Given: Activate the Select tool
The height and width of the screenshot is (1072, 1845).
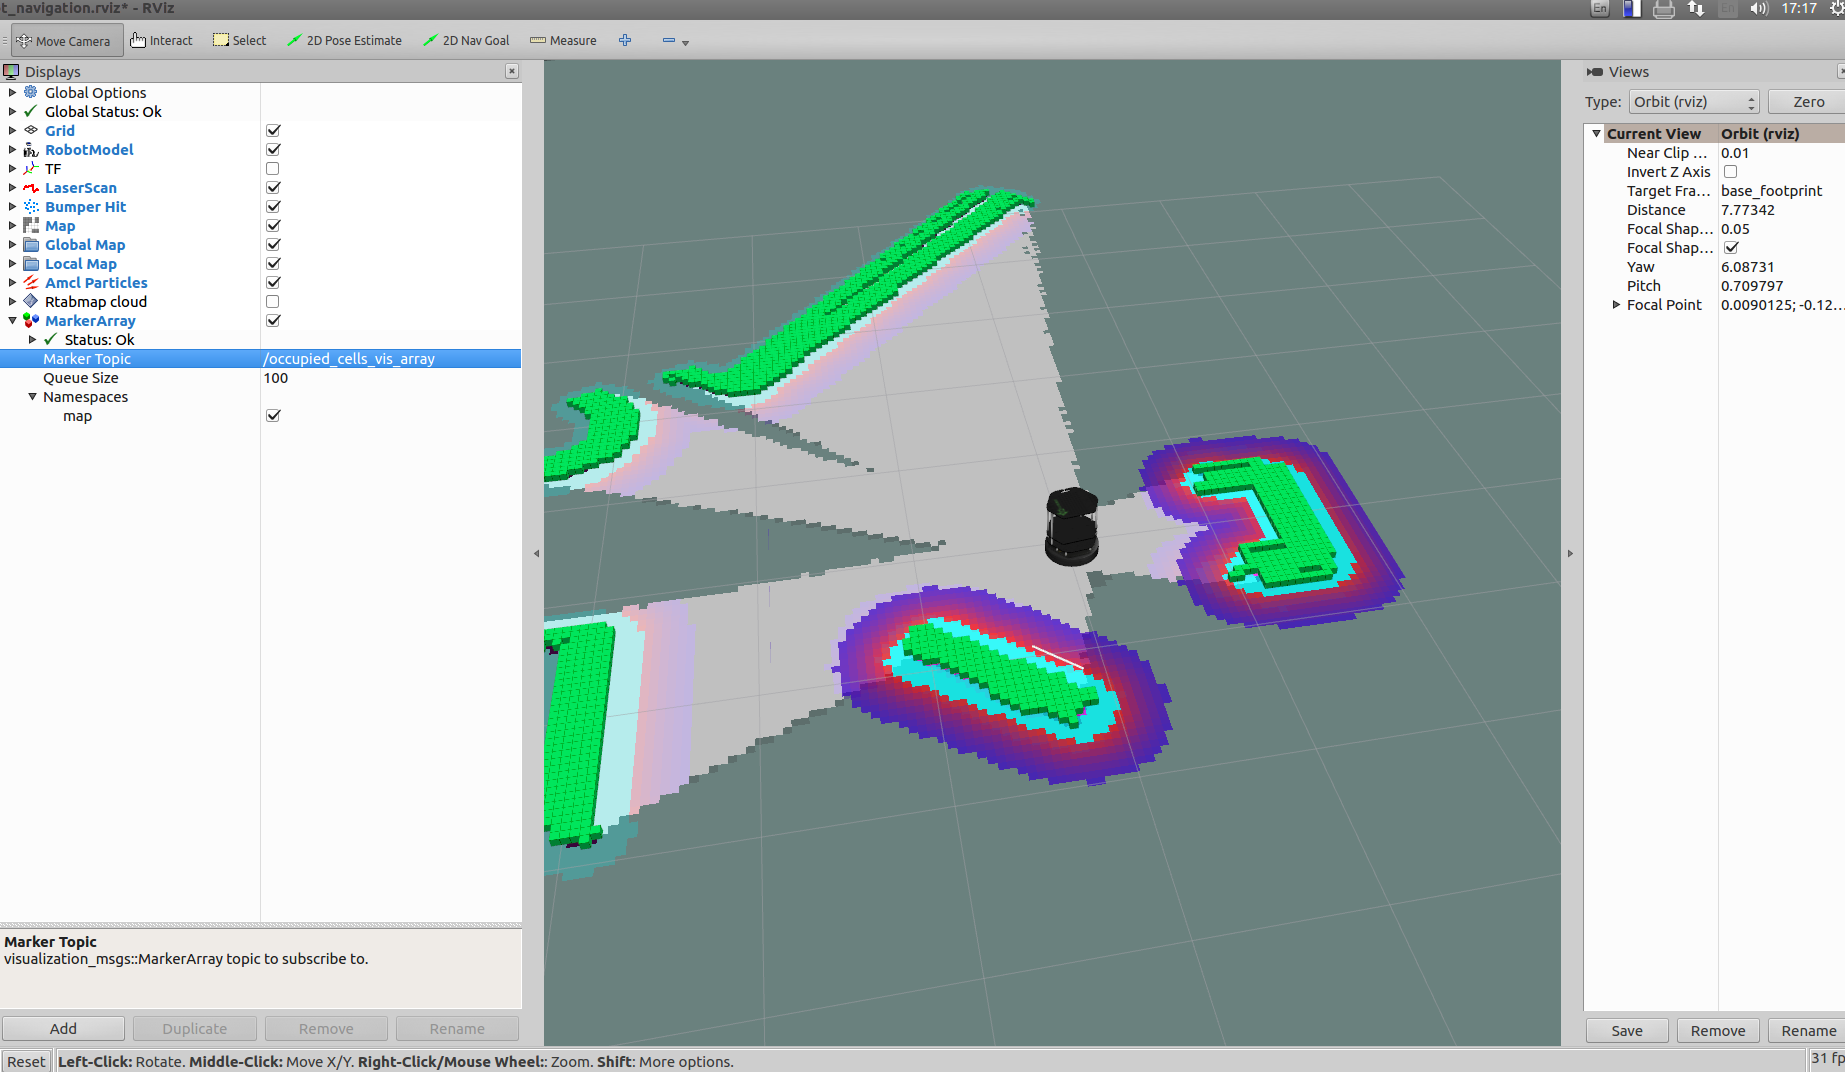Looking at the screenshot, I should 239,40.
